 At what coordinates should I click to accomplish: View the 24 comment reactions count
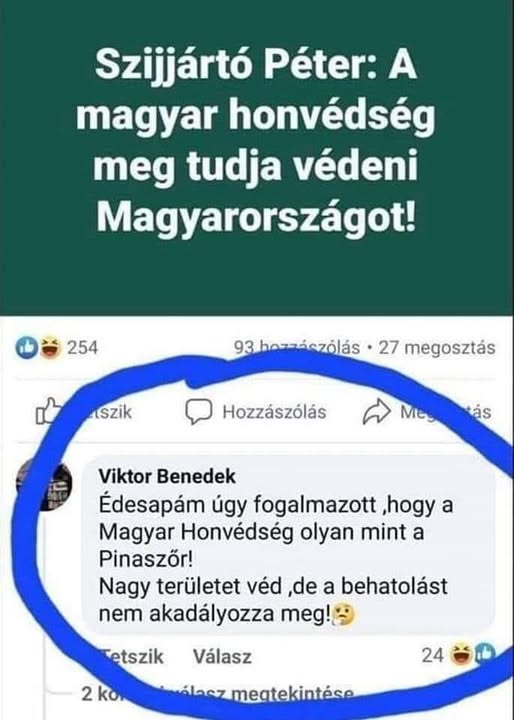pos(433,656)
